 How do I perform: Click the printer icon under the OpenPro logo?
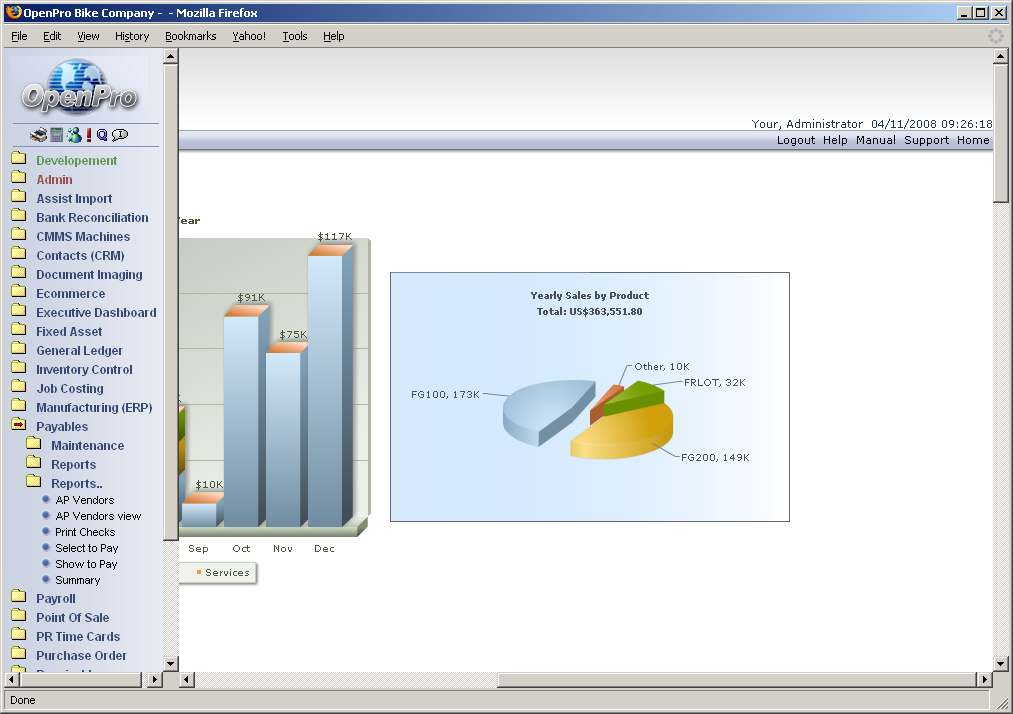[38, 135]
